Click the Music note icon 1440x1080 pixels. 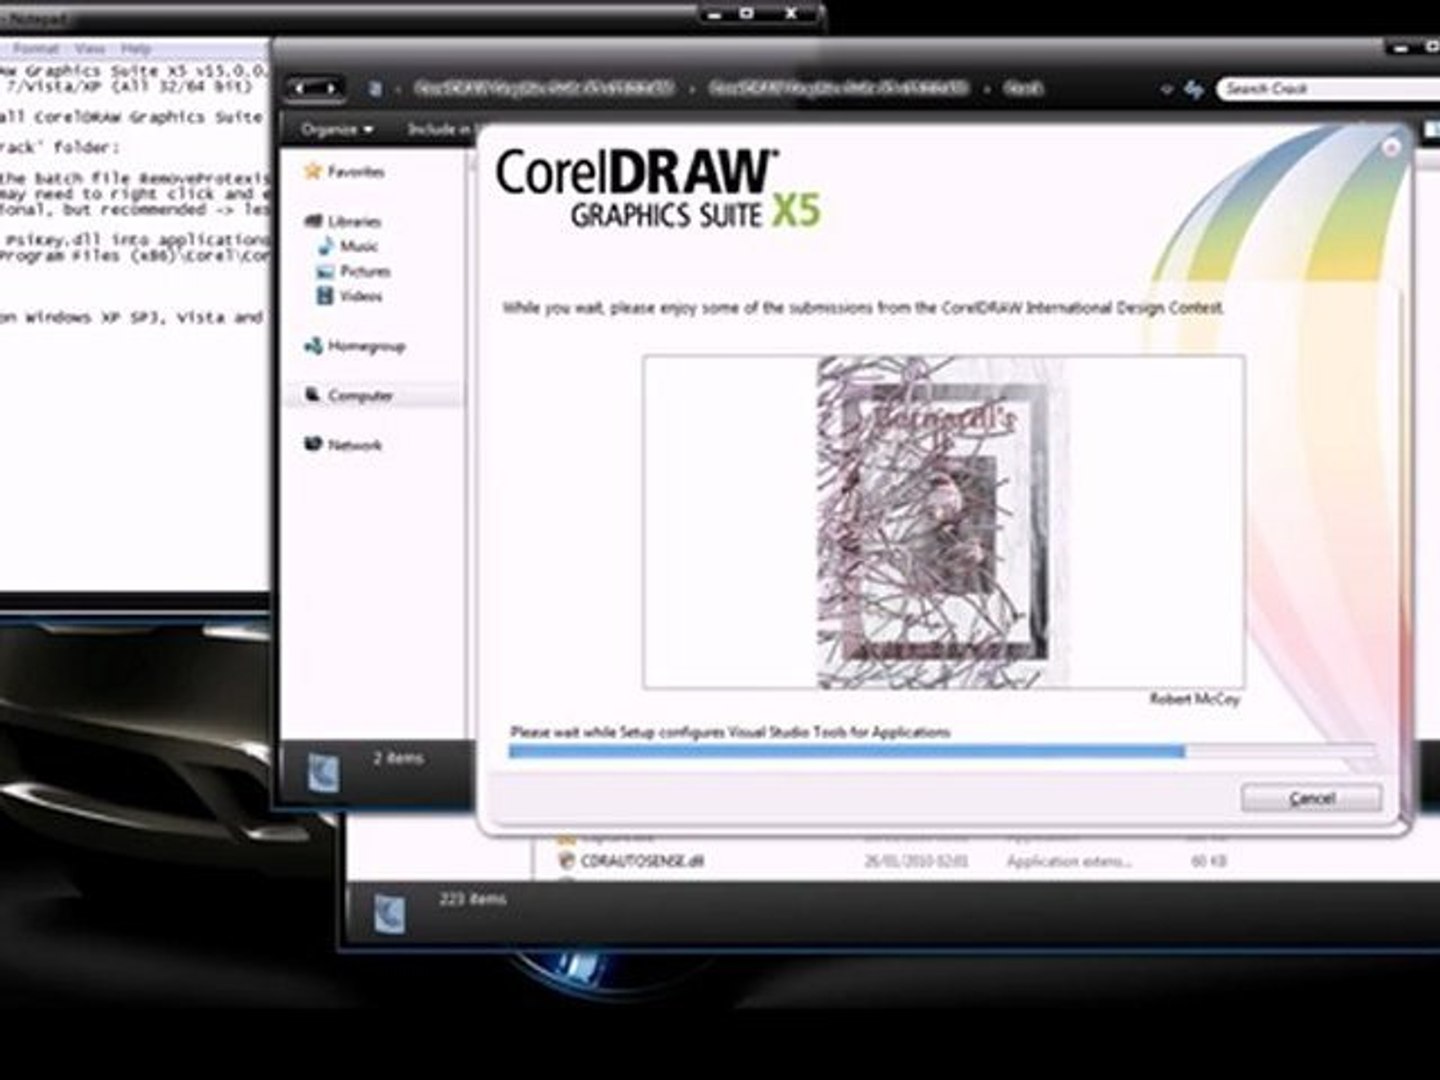click(326, 246)
